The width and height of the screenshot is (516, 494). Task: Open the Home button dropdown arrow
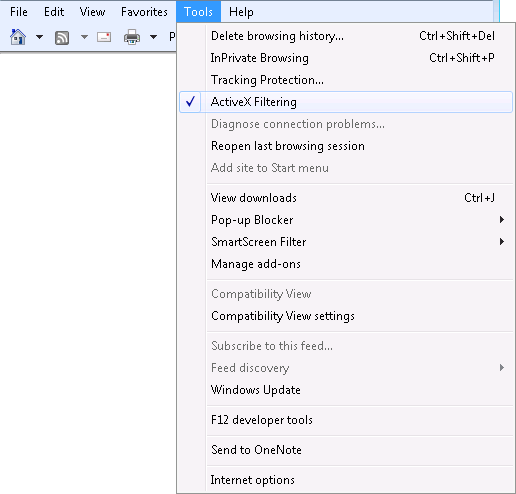click(39, 37)
